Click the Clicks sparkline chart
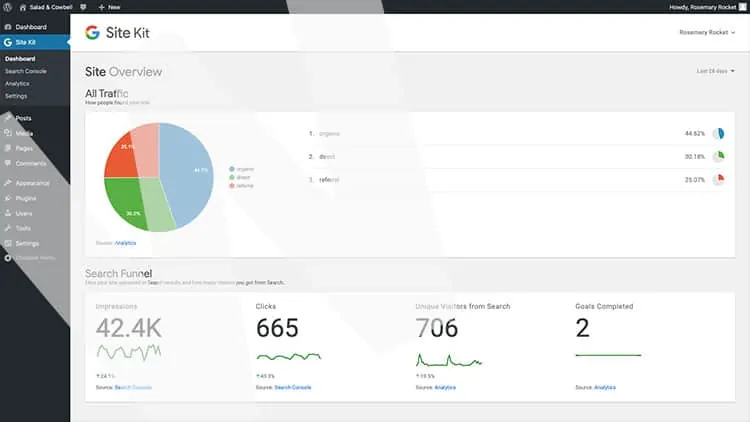 click(288, 356)
